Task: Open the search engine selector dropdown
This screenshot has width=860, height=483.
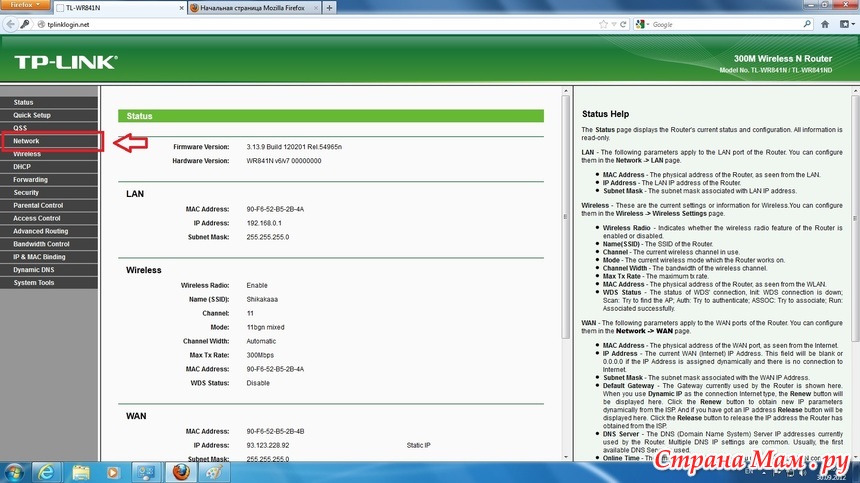Action: [642, 24]
